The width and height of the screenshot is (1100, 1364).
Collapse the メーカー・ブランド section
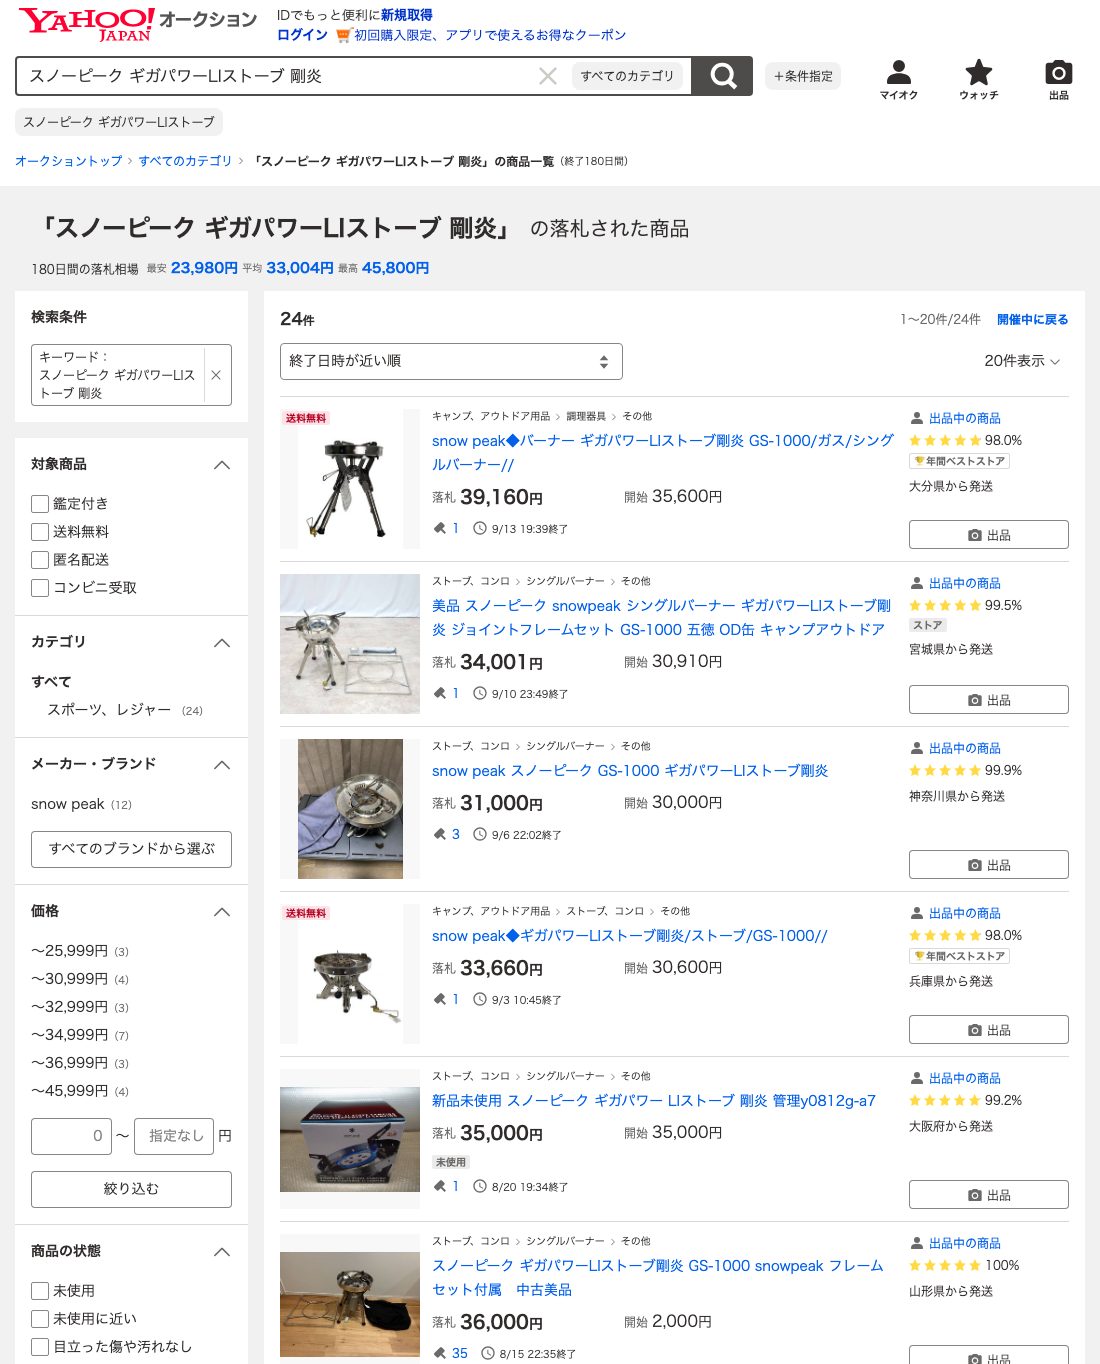(222, 765)
